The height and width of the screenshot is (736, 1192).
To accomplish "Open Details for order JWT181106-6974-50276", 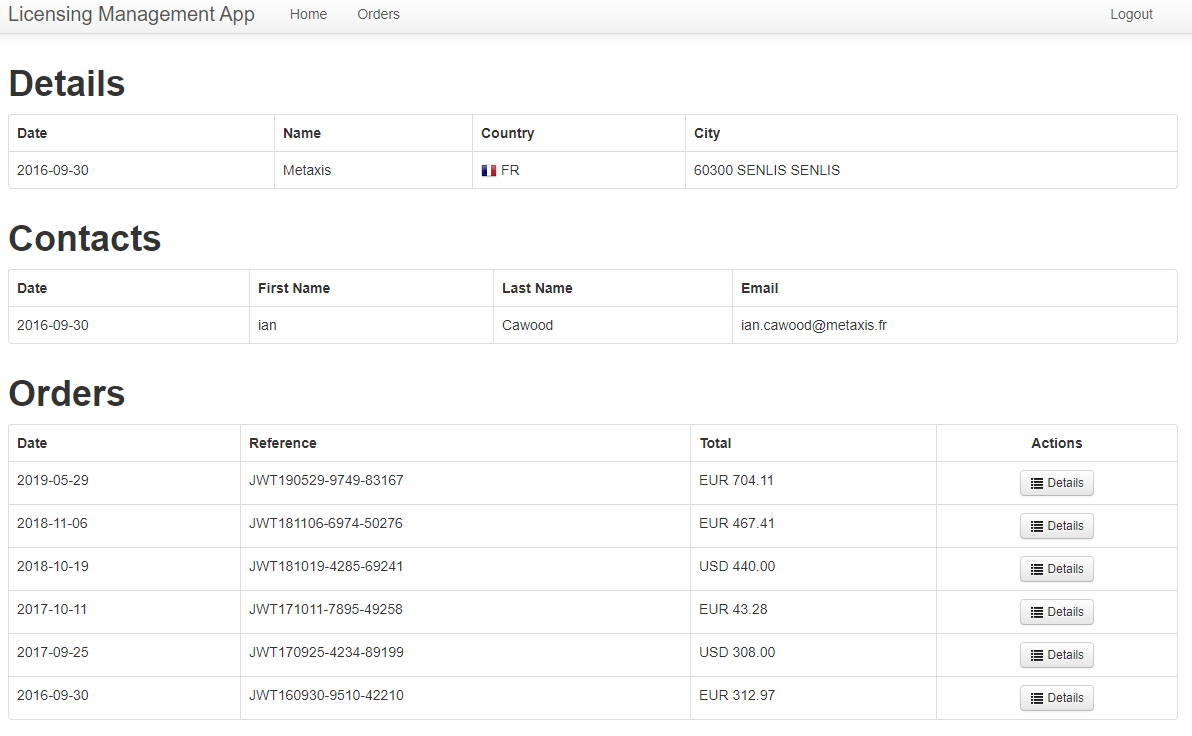I will 1056,526.
